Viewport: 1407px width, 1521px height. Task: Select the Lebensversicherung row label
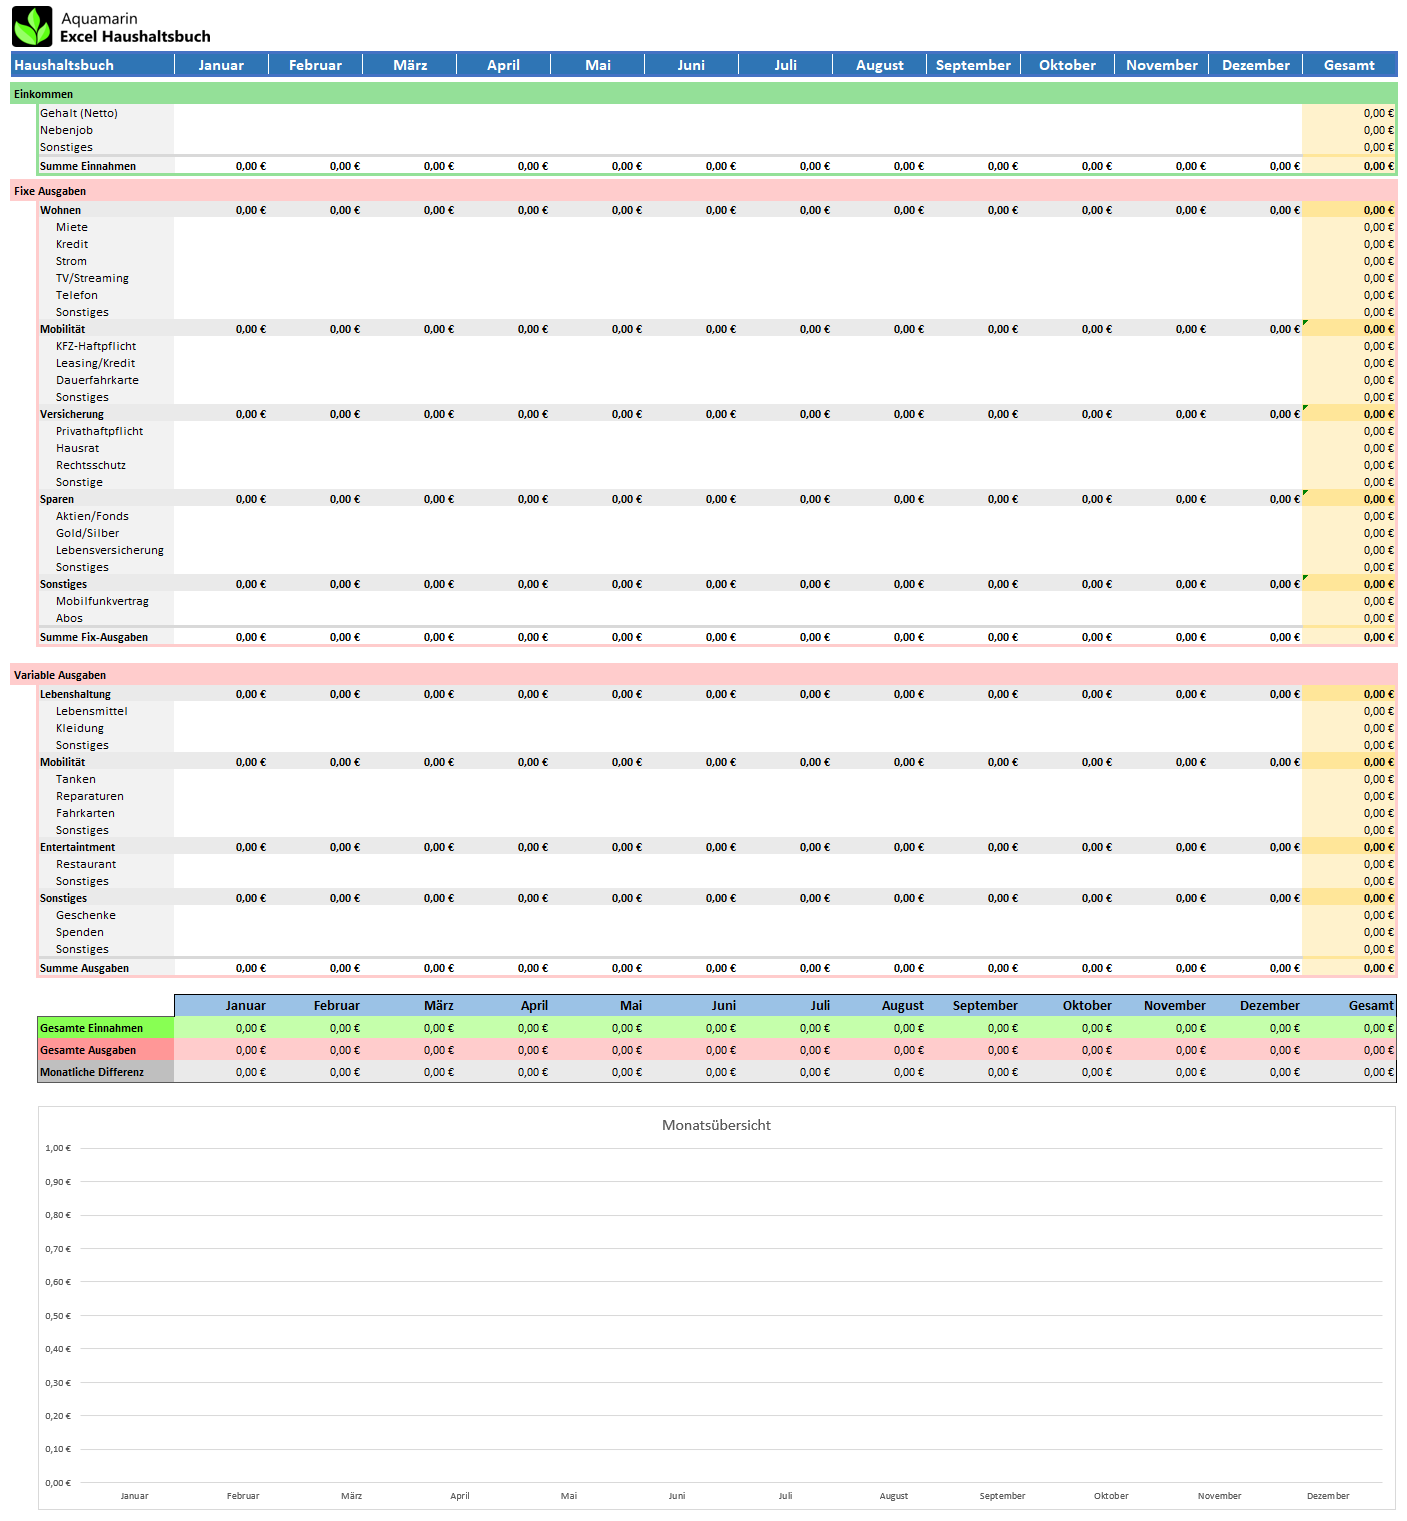tap(110, 550)
